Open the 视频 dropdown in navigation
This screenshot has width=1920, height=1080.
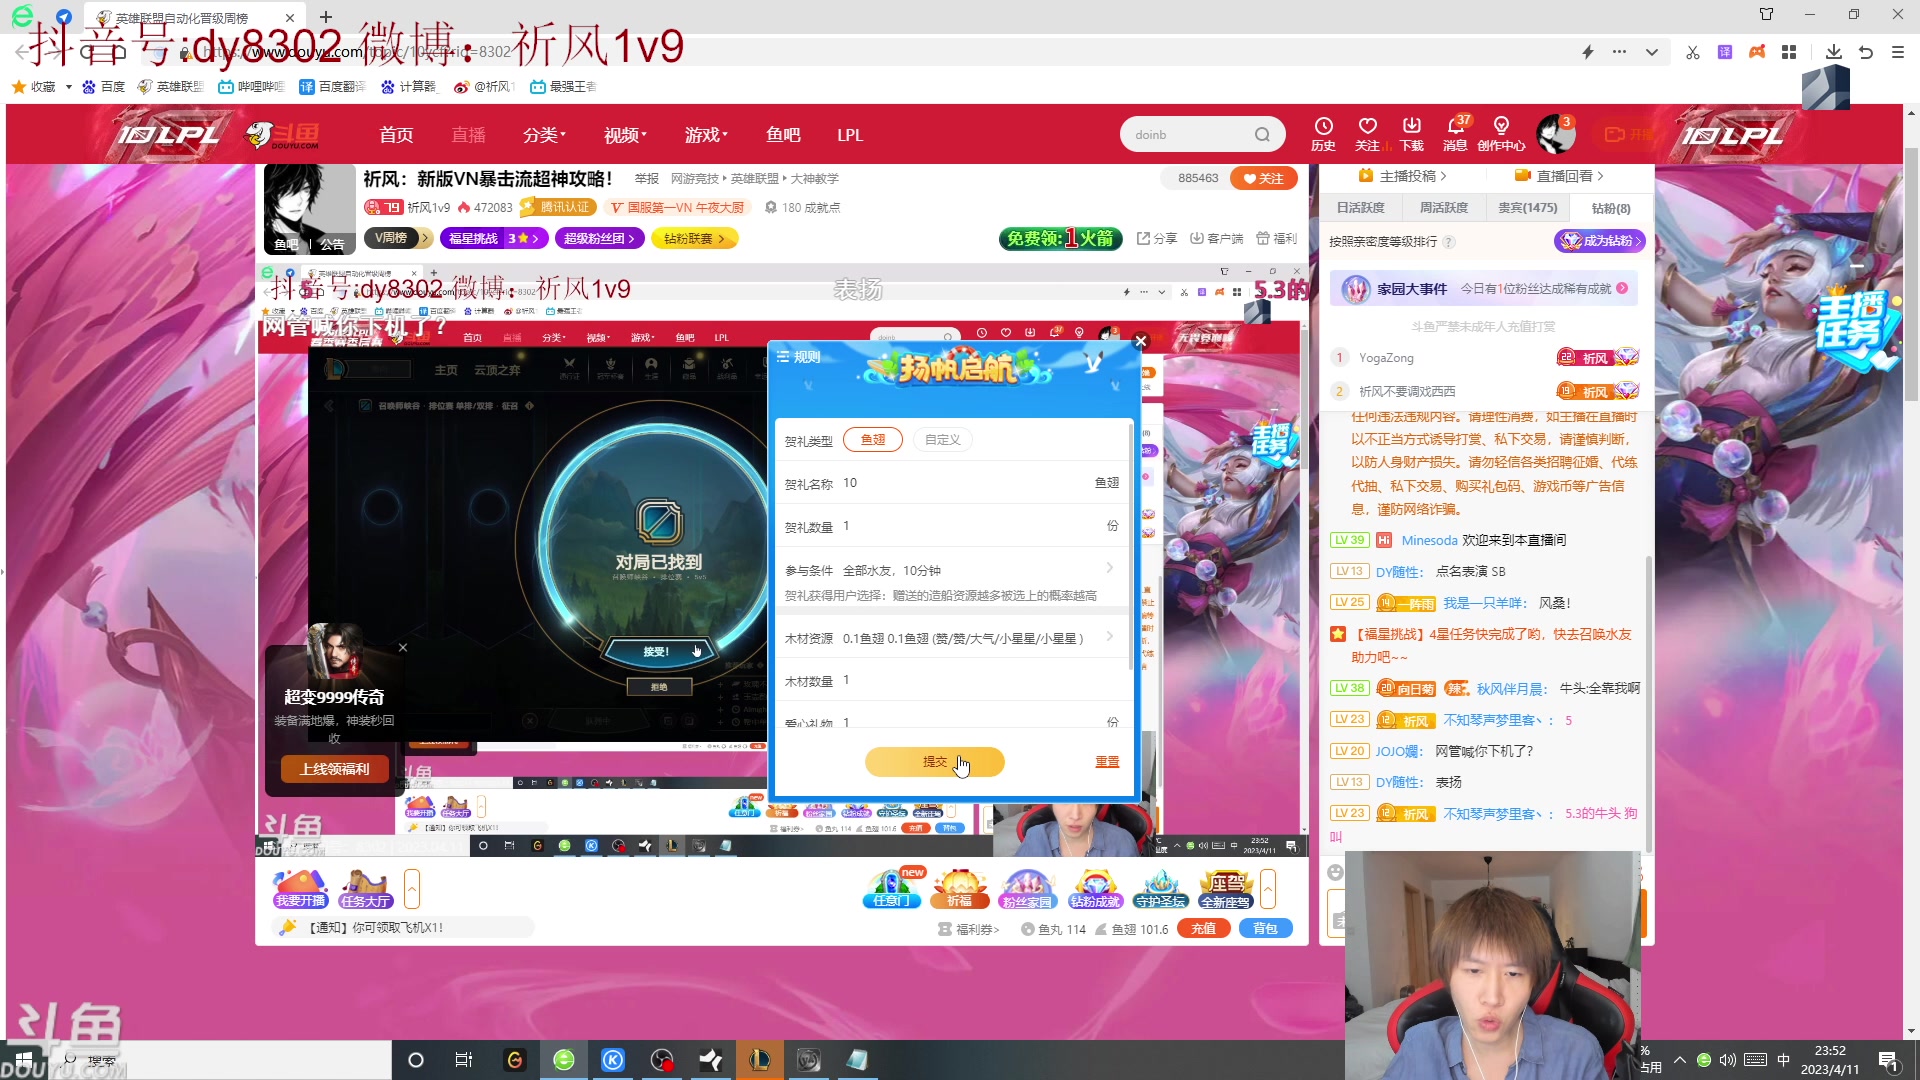tap(626, 134)
